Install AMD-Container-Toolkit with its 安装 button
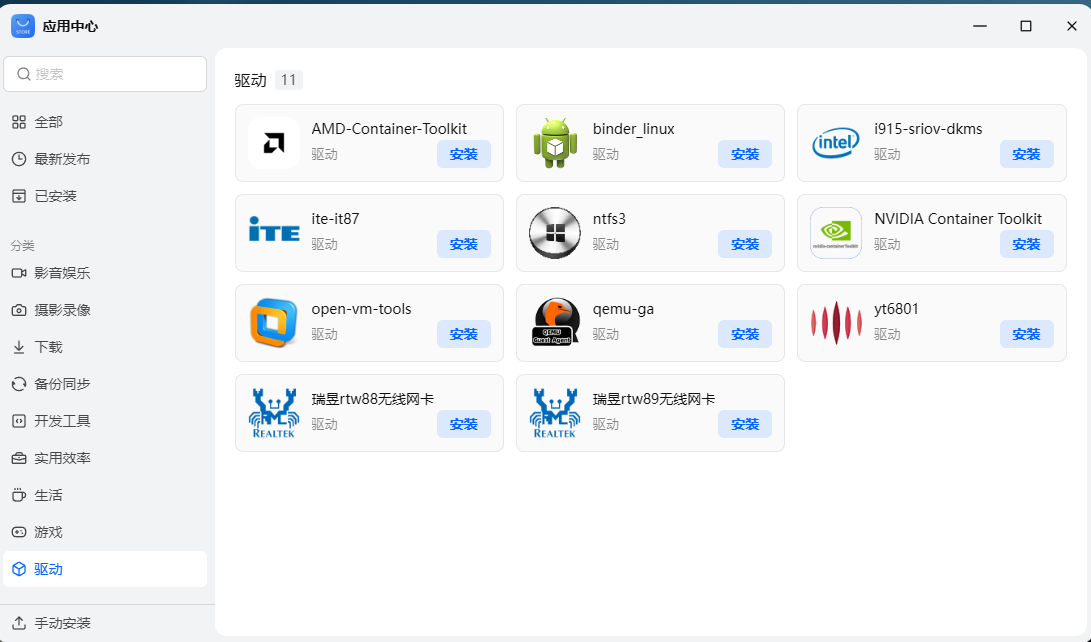1091x642 pixels. [x=463, y=154]
